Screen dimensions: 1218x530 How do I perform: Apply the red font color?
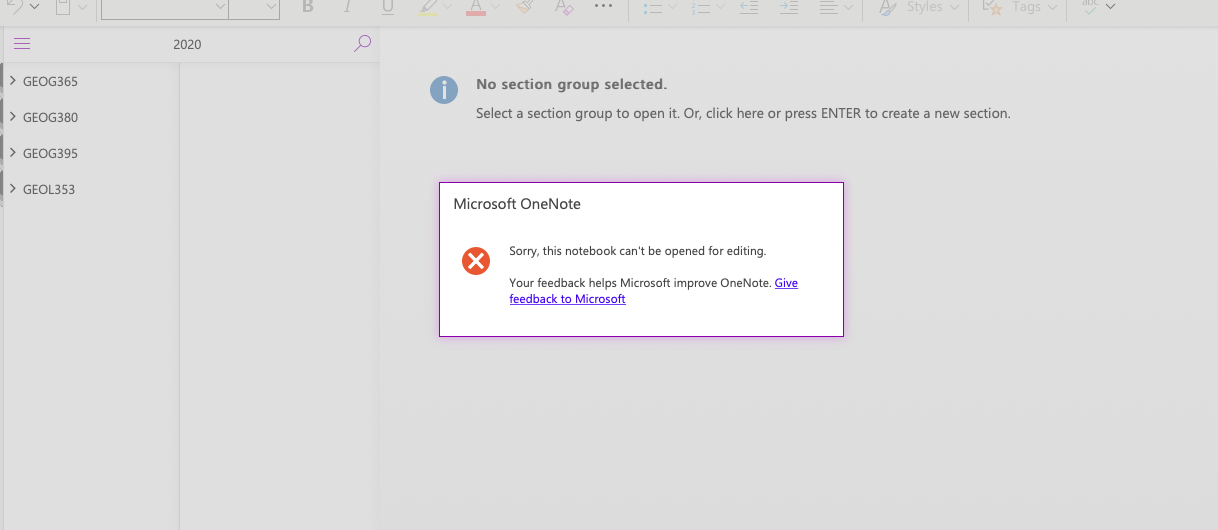pyautogui.click(x=476, y=6)
